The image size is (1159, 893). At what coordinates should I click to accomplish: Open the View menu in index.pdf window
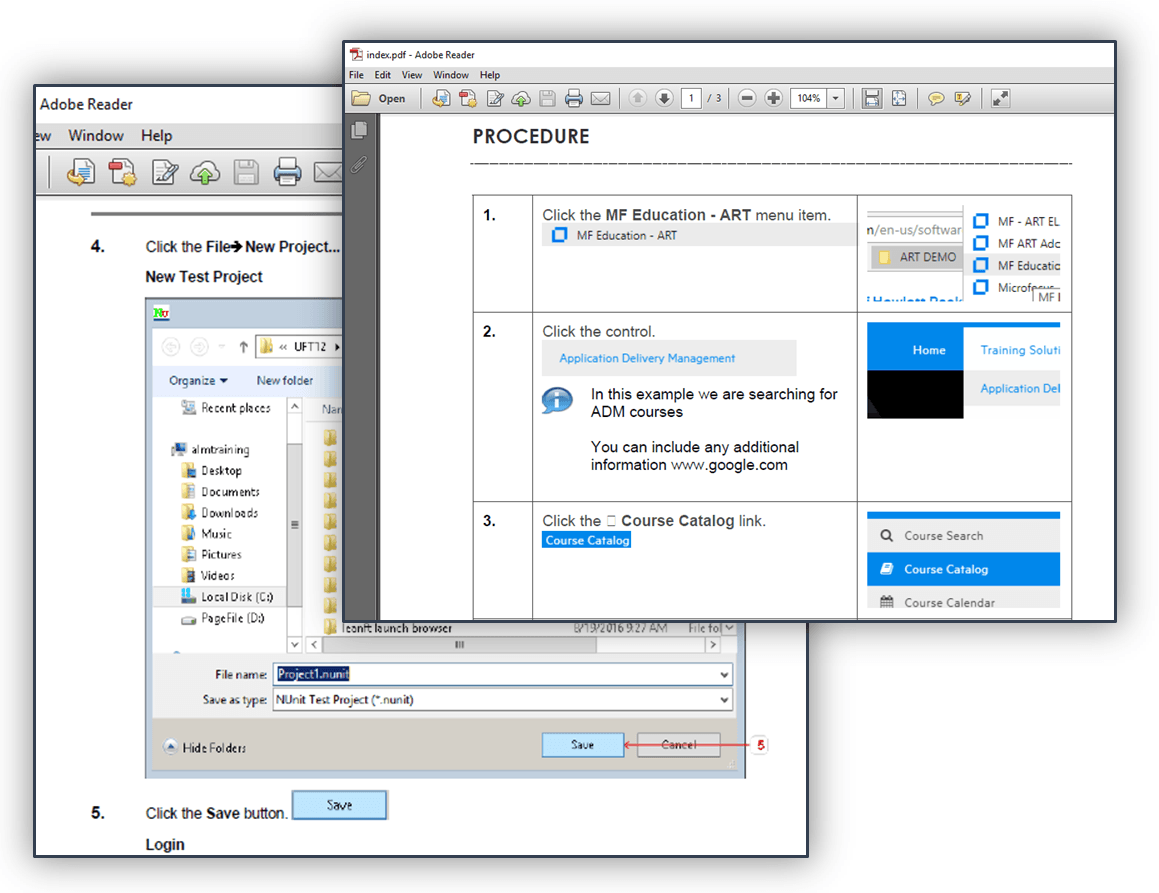coord(412,75)
